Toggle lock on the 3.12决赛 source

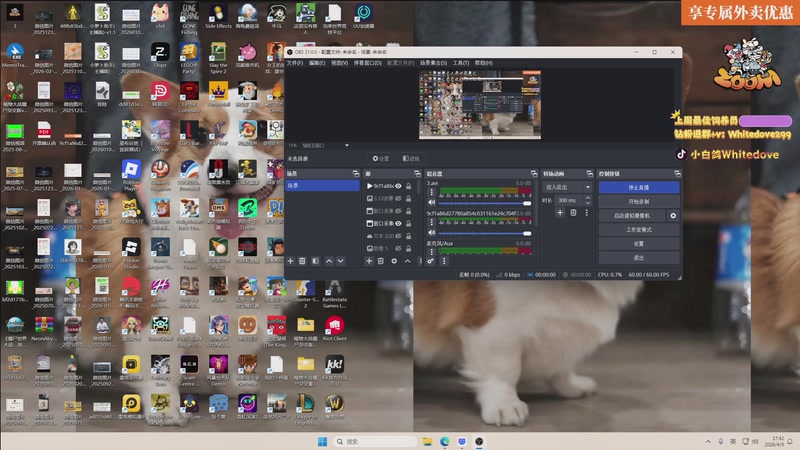tap(409, 198)
